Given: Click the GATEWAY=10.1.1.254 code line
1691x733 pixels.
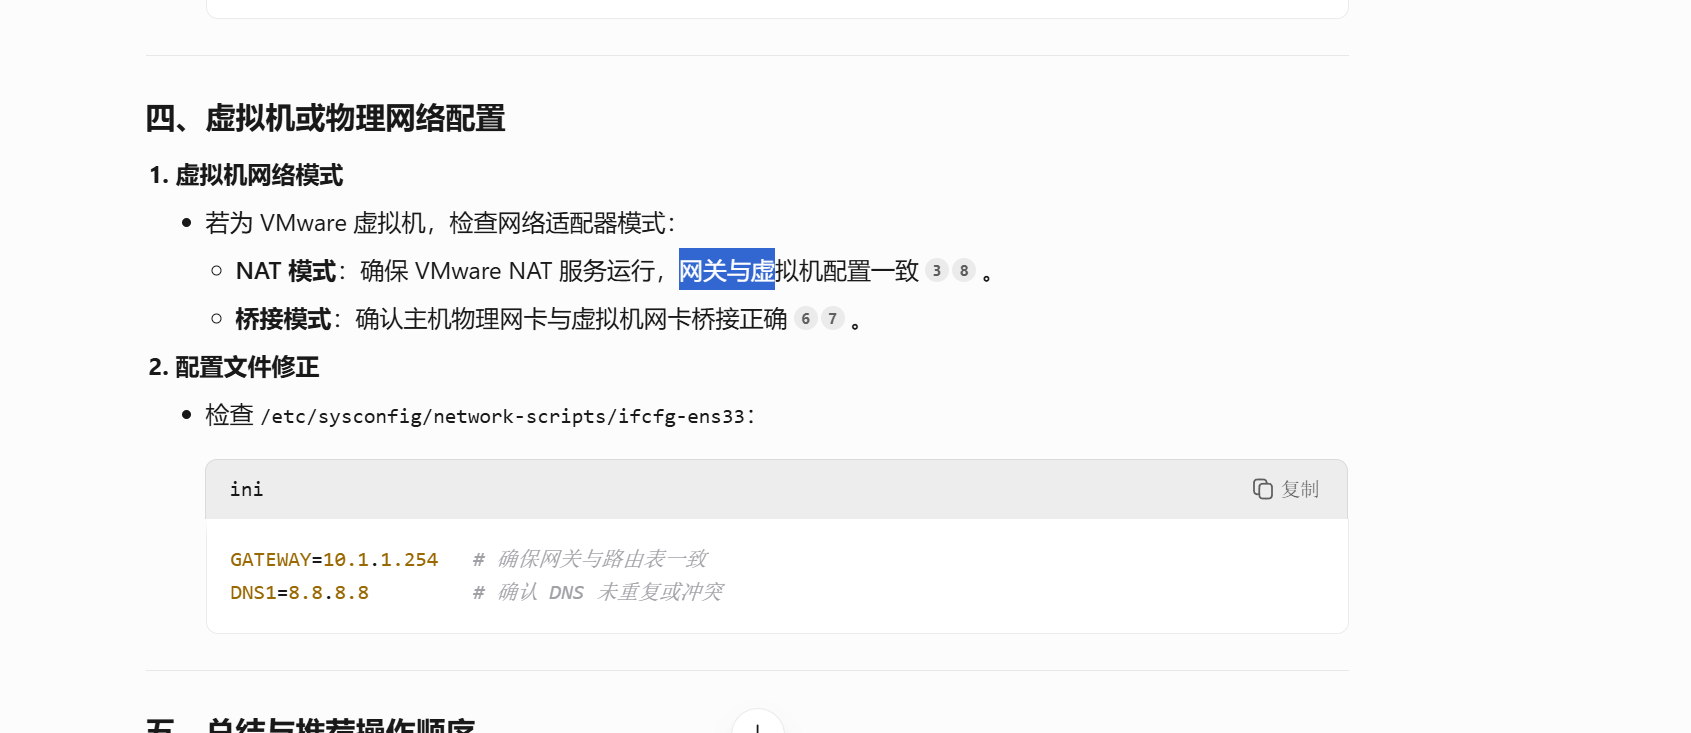Looking at the screenshot, I should tap(334, 560).
